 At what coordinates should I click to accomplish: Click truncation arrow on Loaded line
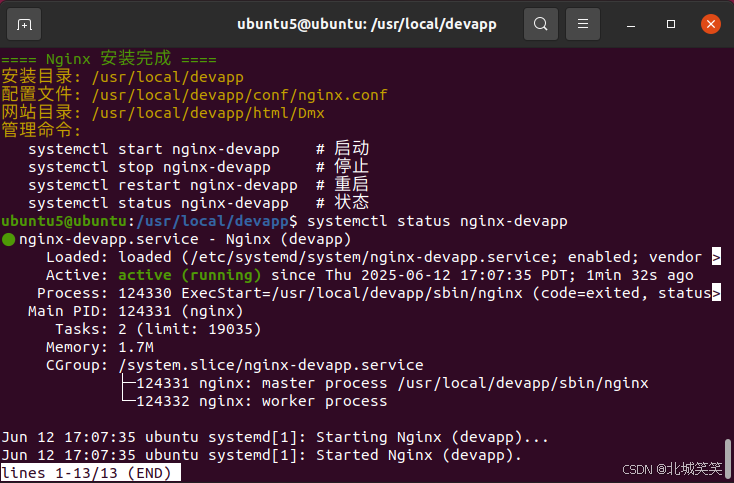(716, 257)
